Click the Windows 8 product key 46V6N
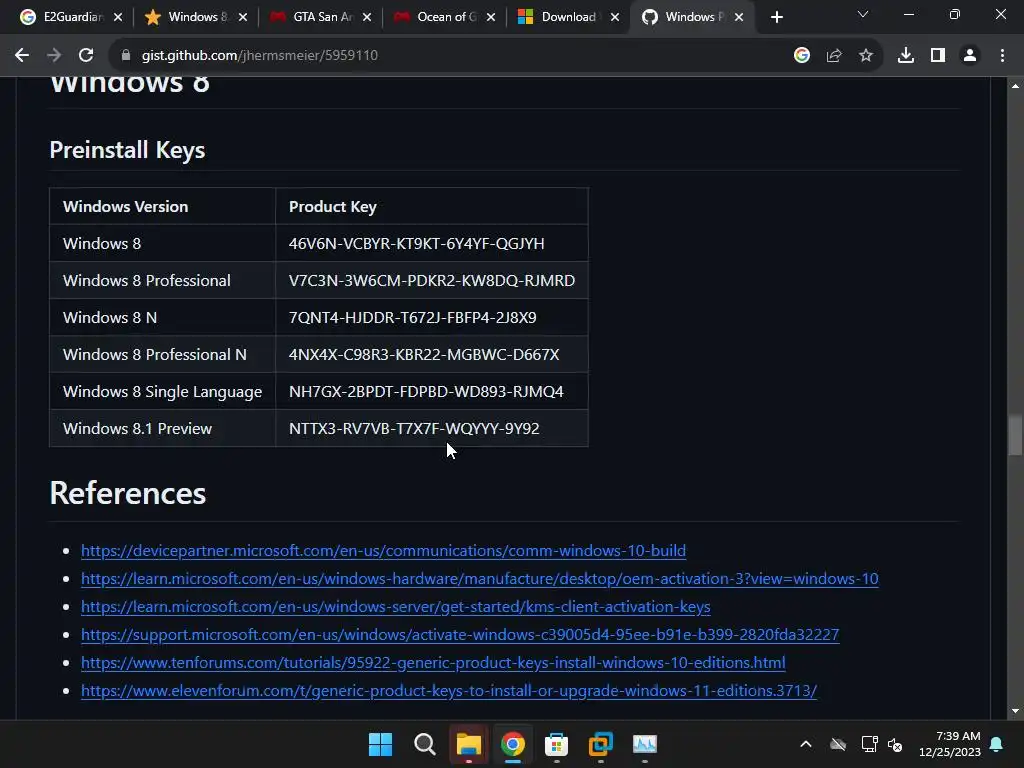1024x768 pixels. coord(417,244)
